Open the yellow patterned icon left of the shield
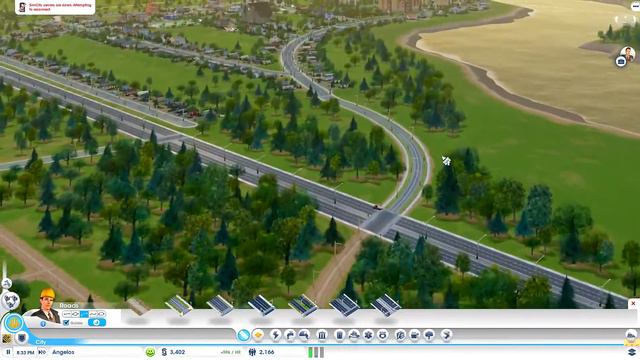This screenshot has height=360, width=640. click(7, 338)
